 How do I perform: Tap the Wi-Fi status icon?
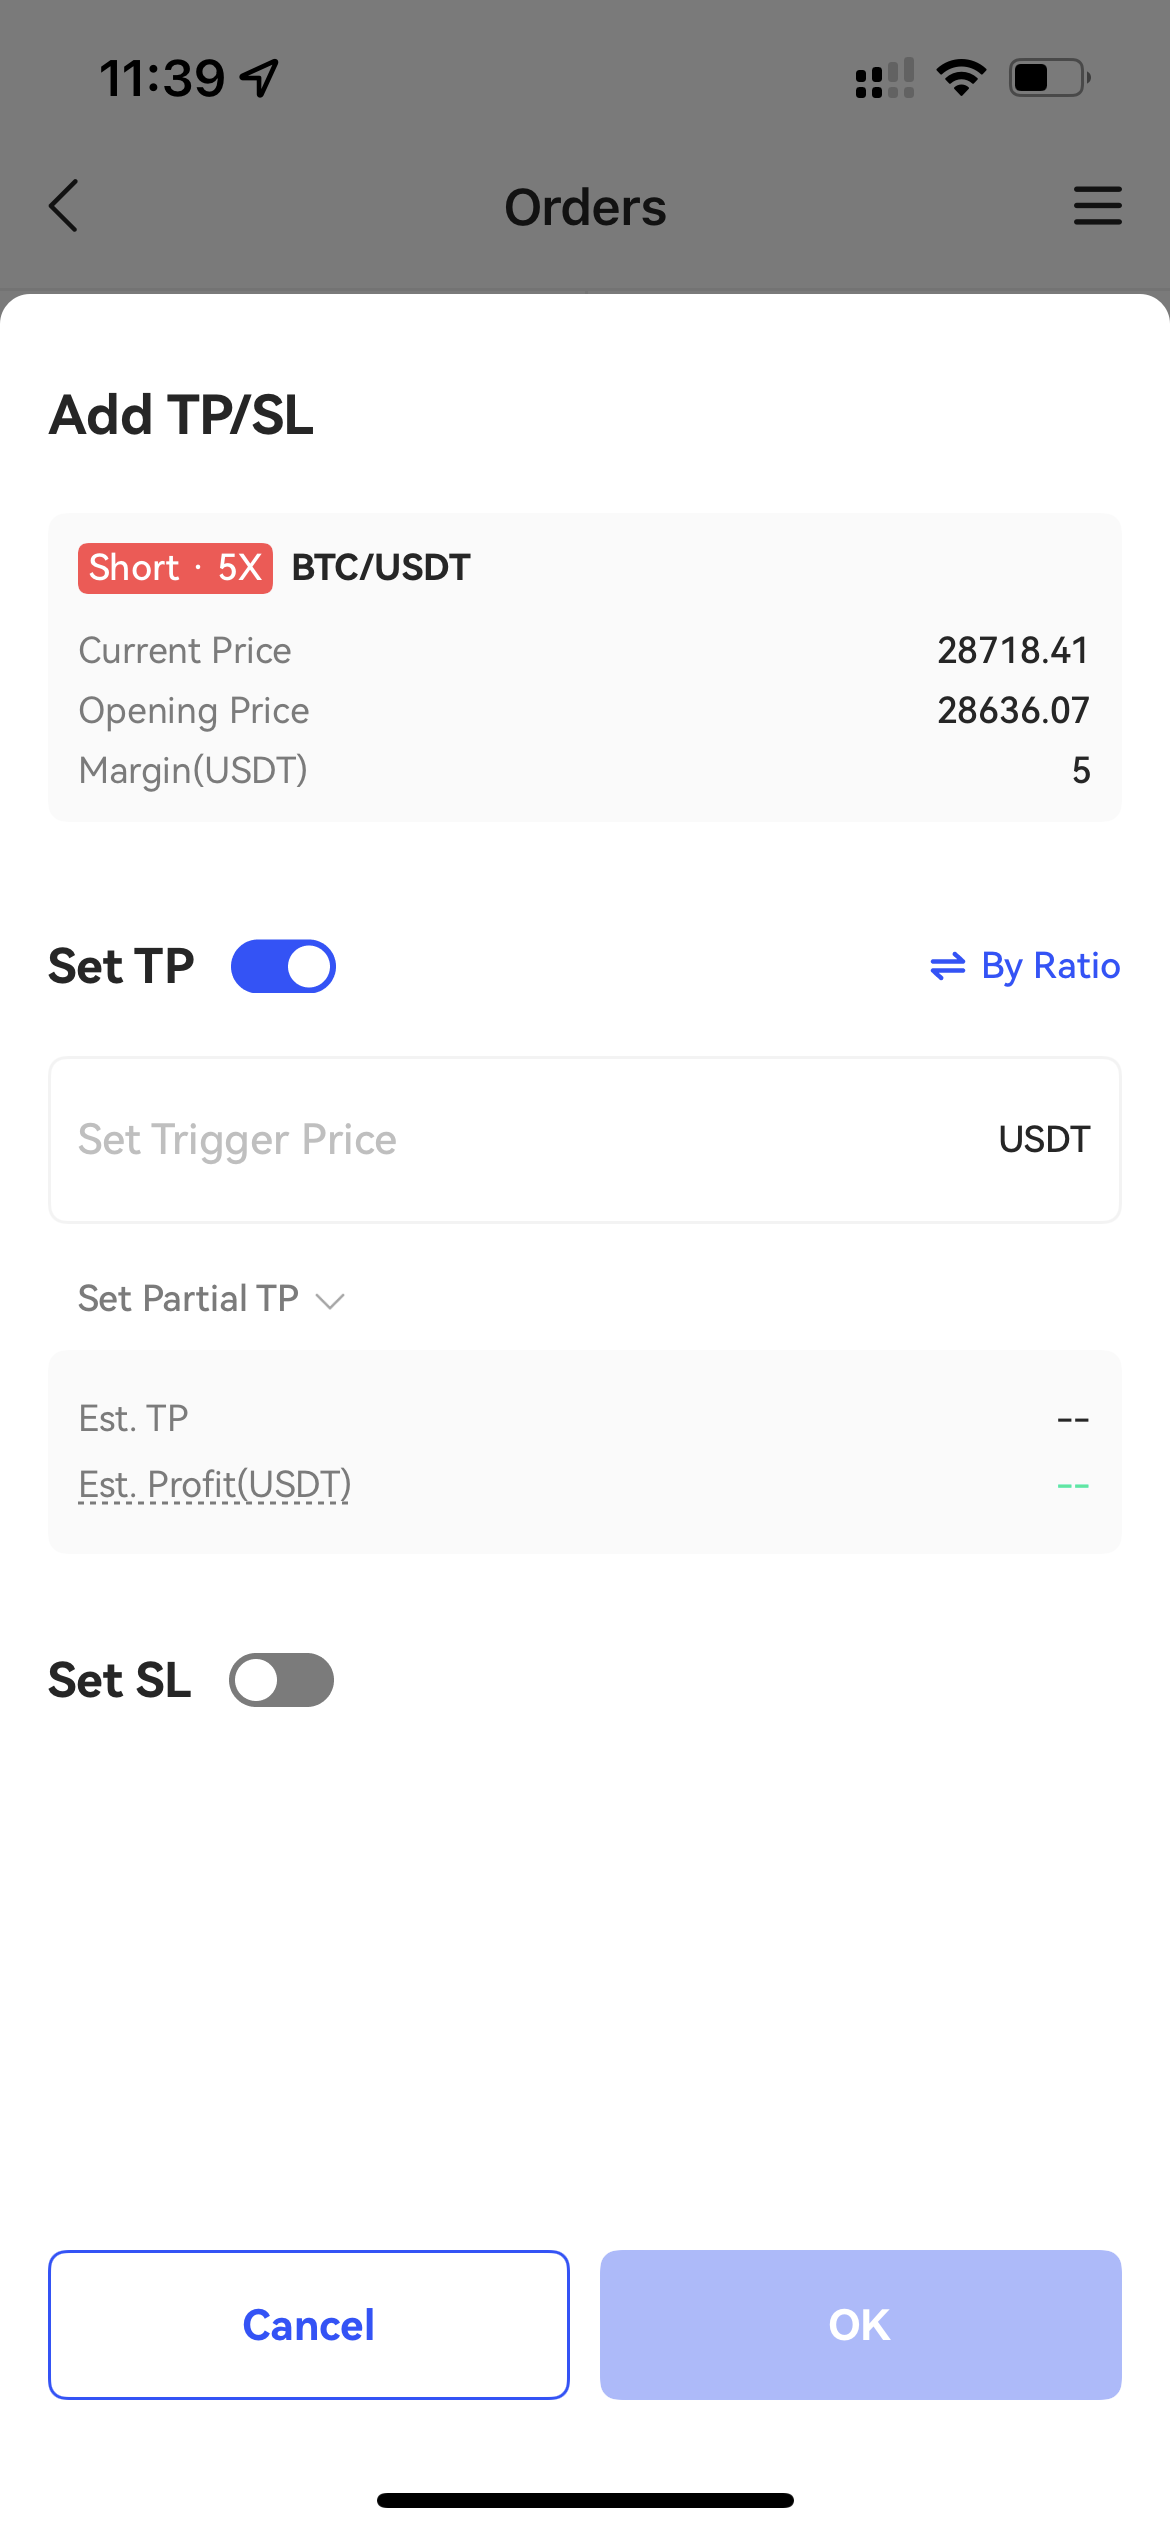click(961, 78)
